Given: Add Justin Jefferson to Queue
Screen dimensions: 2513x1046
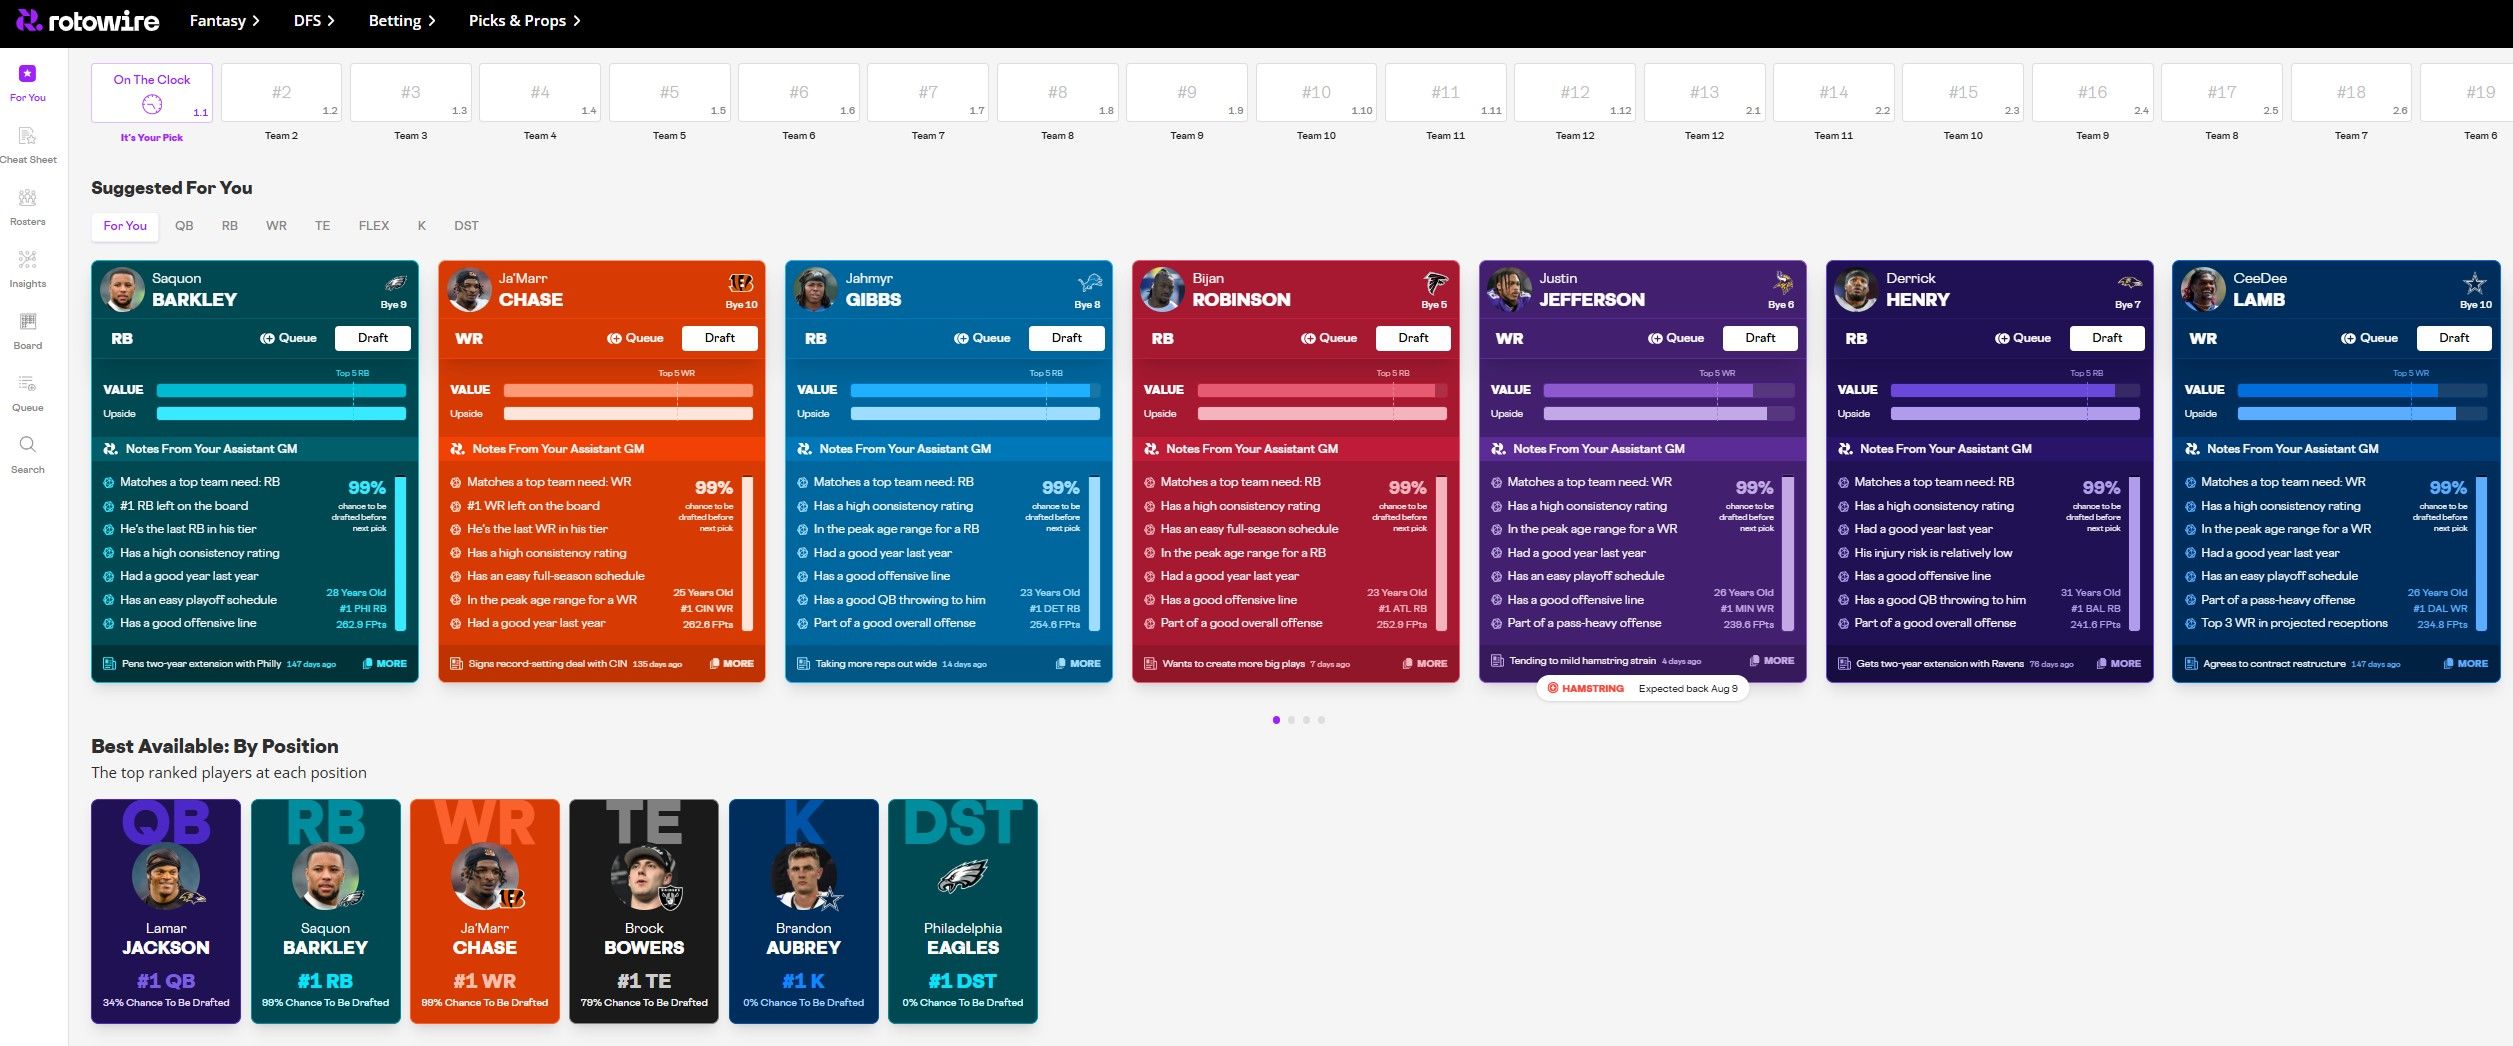Looking at the screenshot, I should 1675,338.
